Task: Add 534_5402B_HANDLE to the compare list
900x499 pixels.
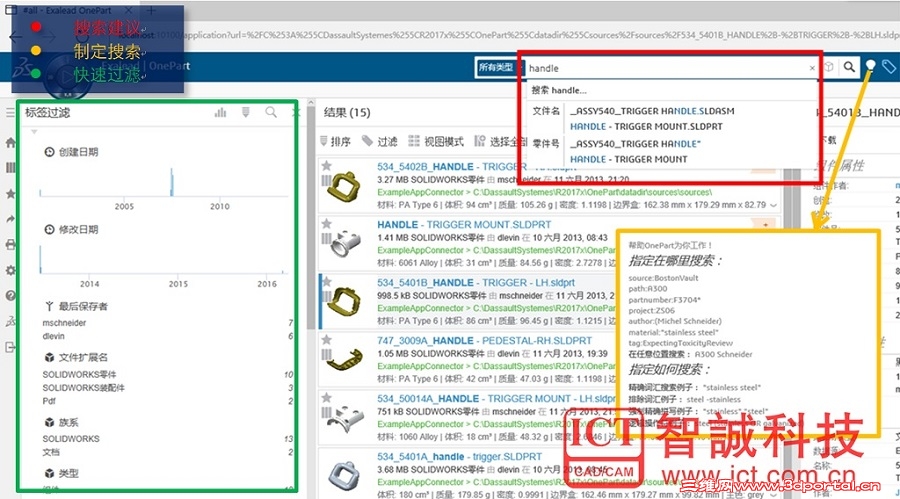Action: click(x=326, y=180)
